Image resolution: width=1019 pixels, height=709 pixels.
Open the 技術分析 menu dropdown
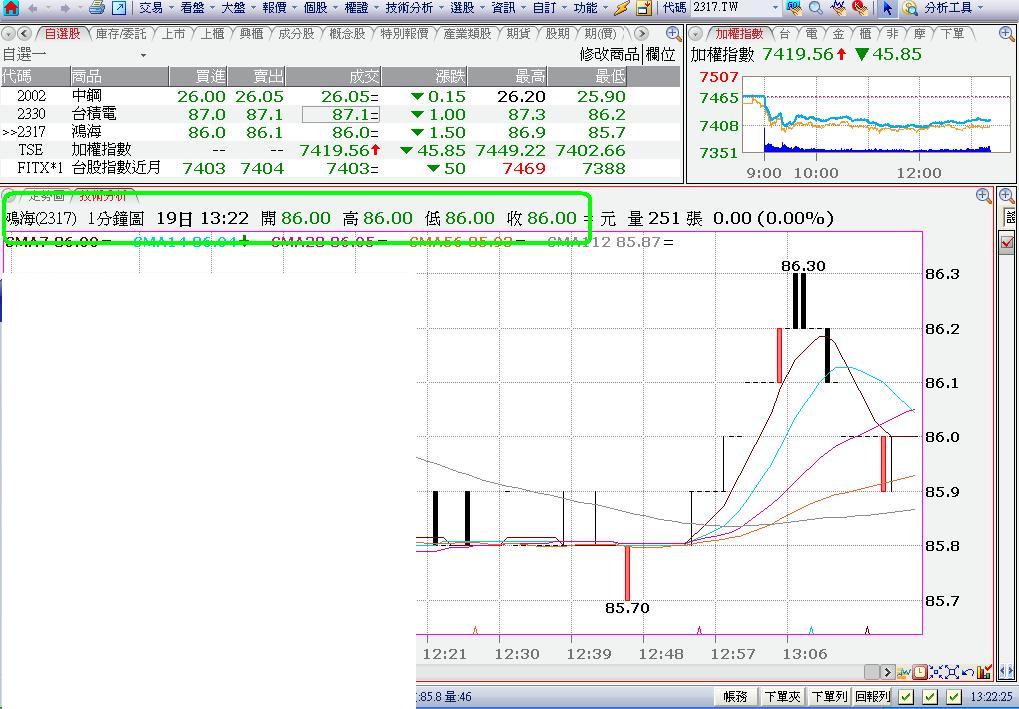coord(415,8)
